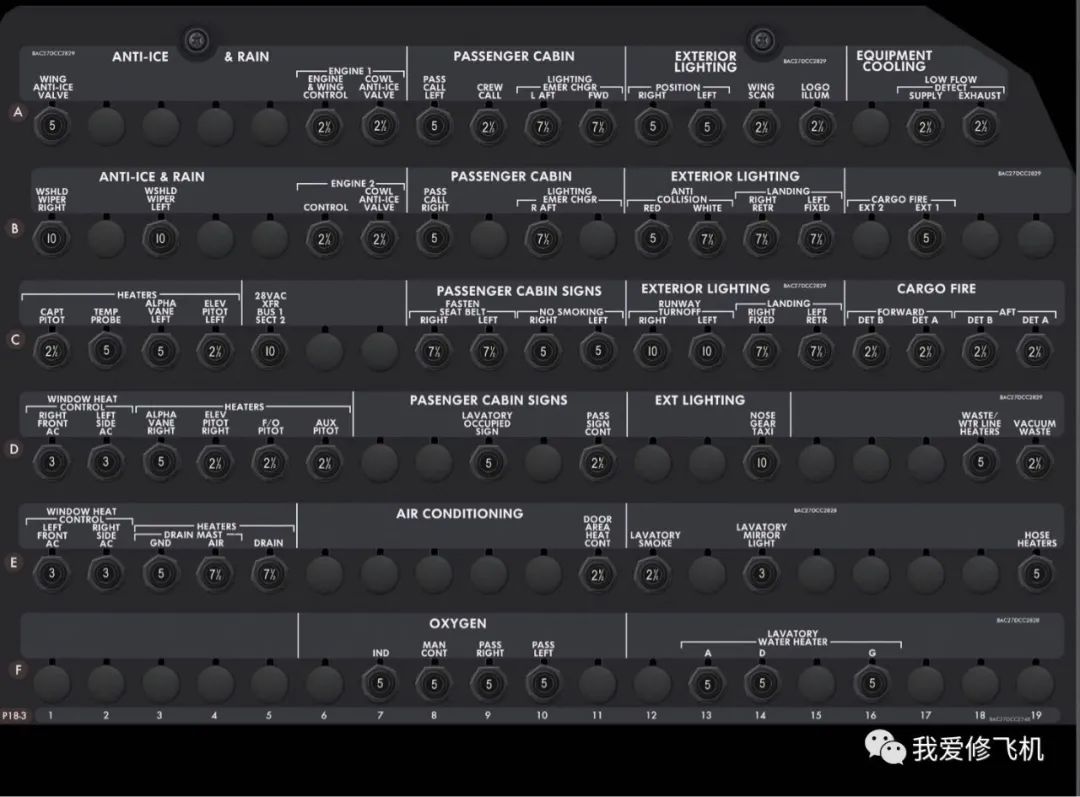
Task: Toggle Emer Chgr L AFT breaker
Action: pyautogui.click(x=543, y=127)
